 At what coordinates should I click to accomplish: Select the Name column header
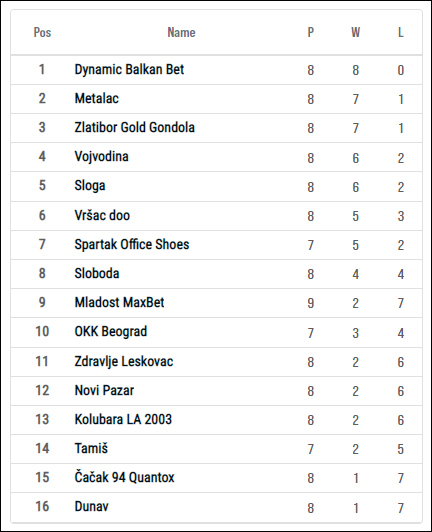coord(181,33)
